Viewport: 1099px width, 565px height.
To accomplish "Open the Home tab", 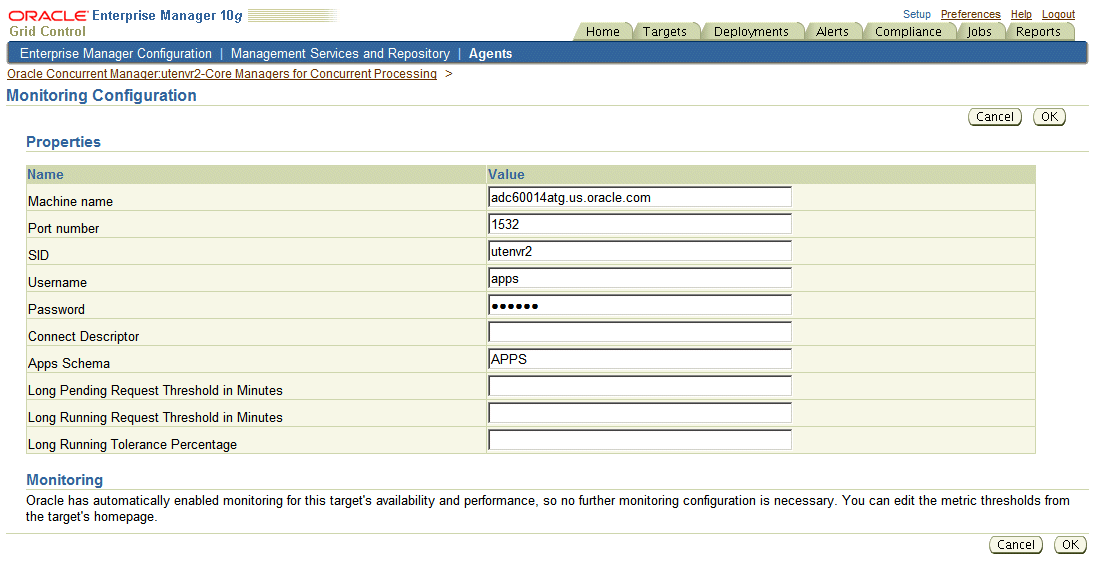I will [x=603, y=32].
